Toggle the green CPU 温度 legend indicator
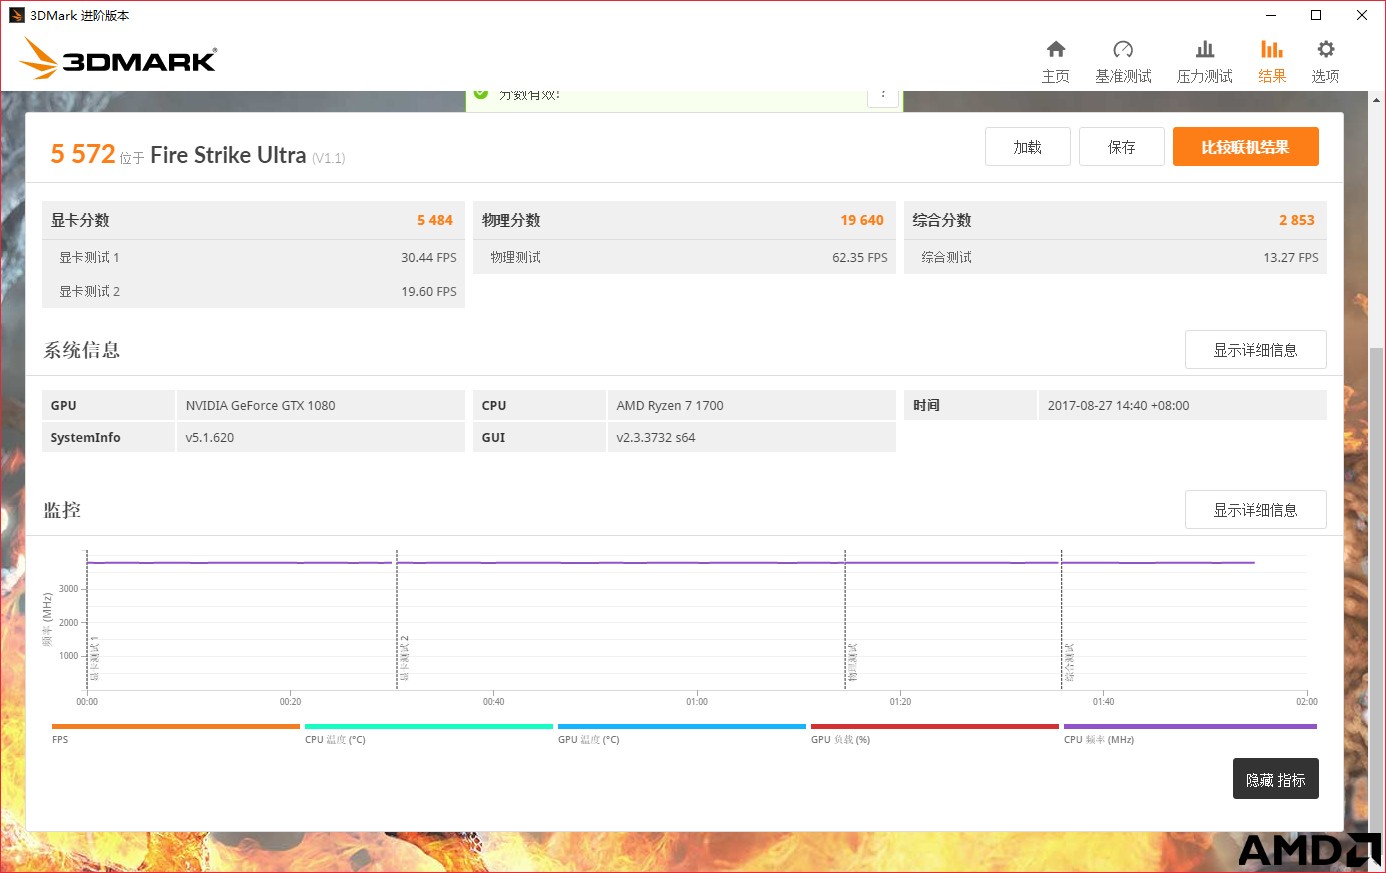Image resolution: width=1386 pixels, height=873 pixels. point(429,727)
